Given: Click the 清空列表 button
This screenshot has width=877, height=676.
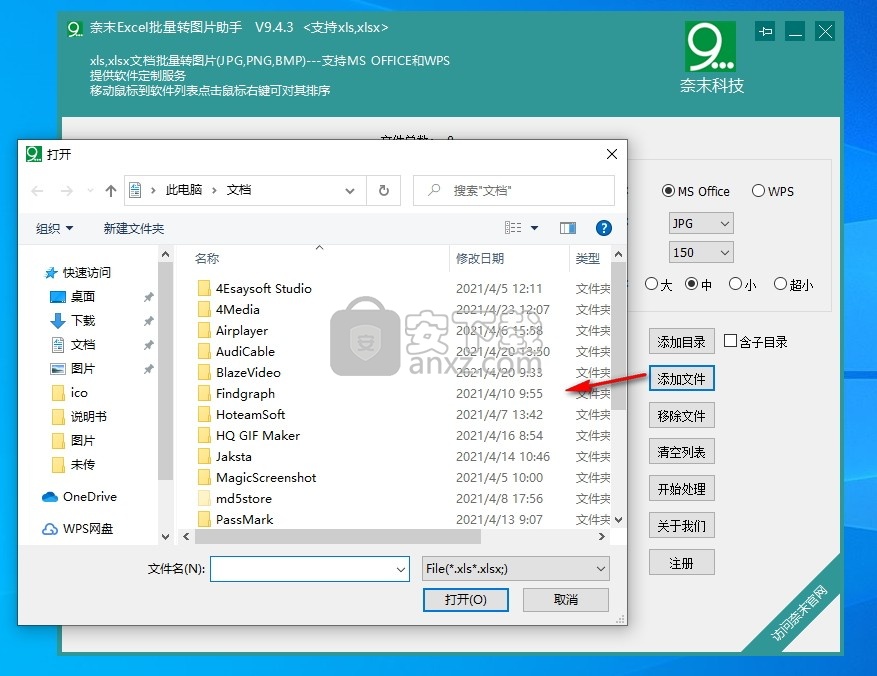Looking at the screenshot, I should coord(681,452).
